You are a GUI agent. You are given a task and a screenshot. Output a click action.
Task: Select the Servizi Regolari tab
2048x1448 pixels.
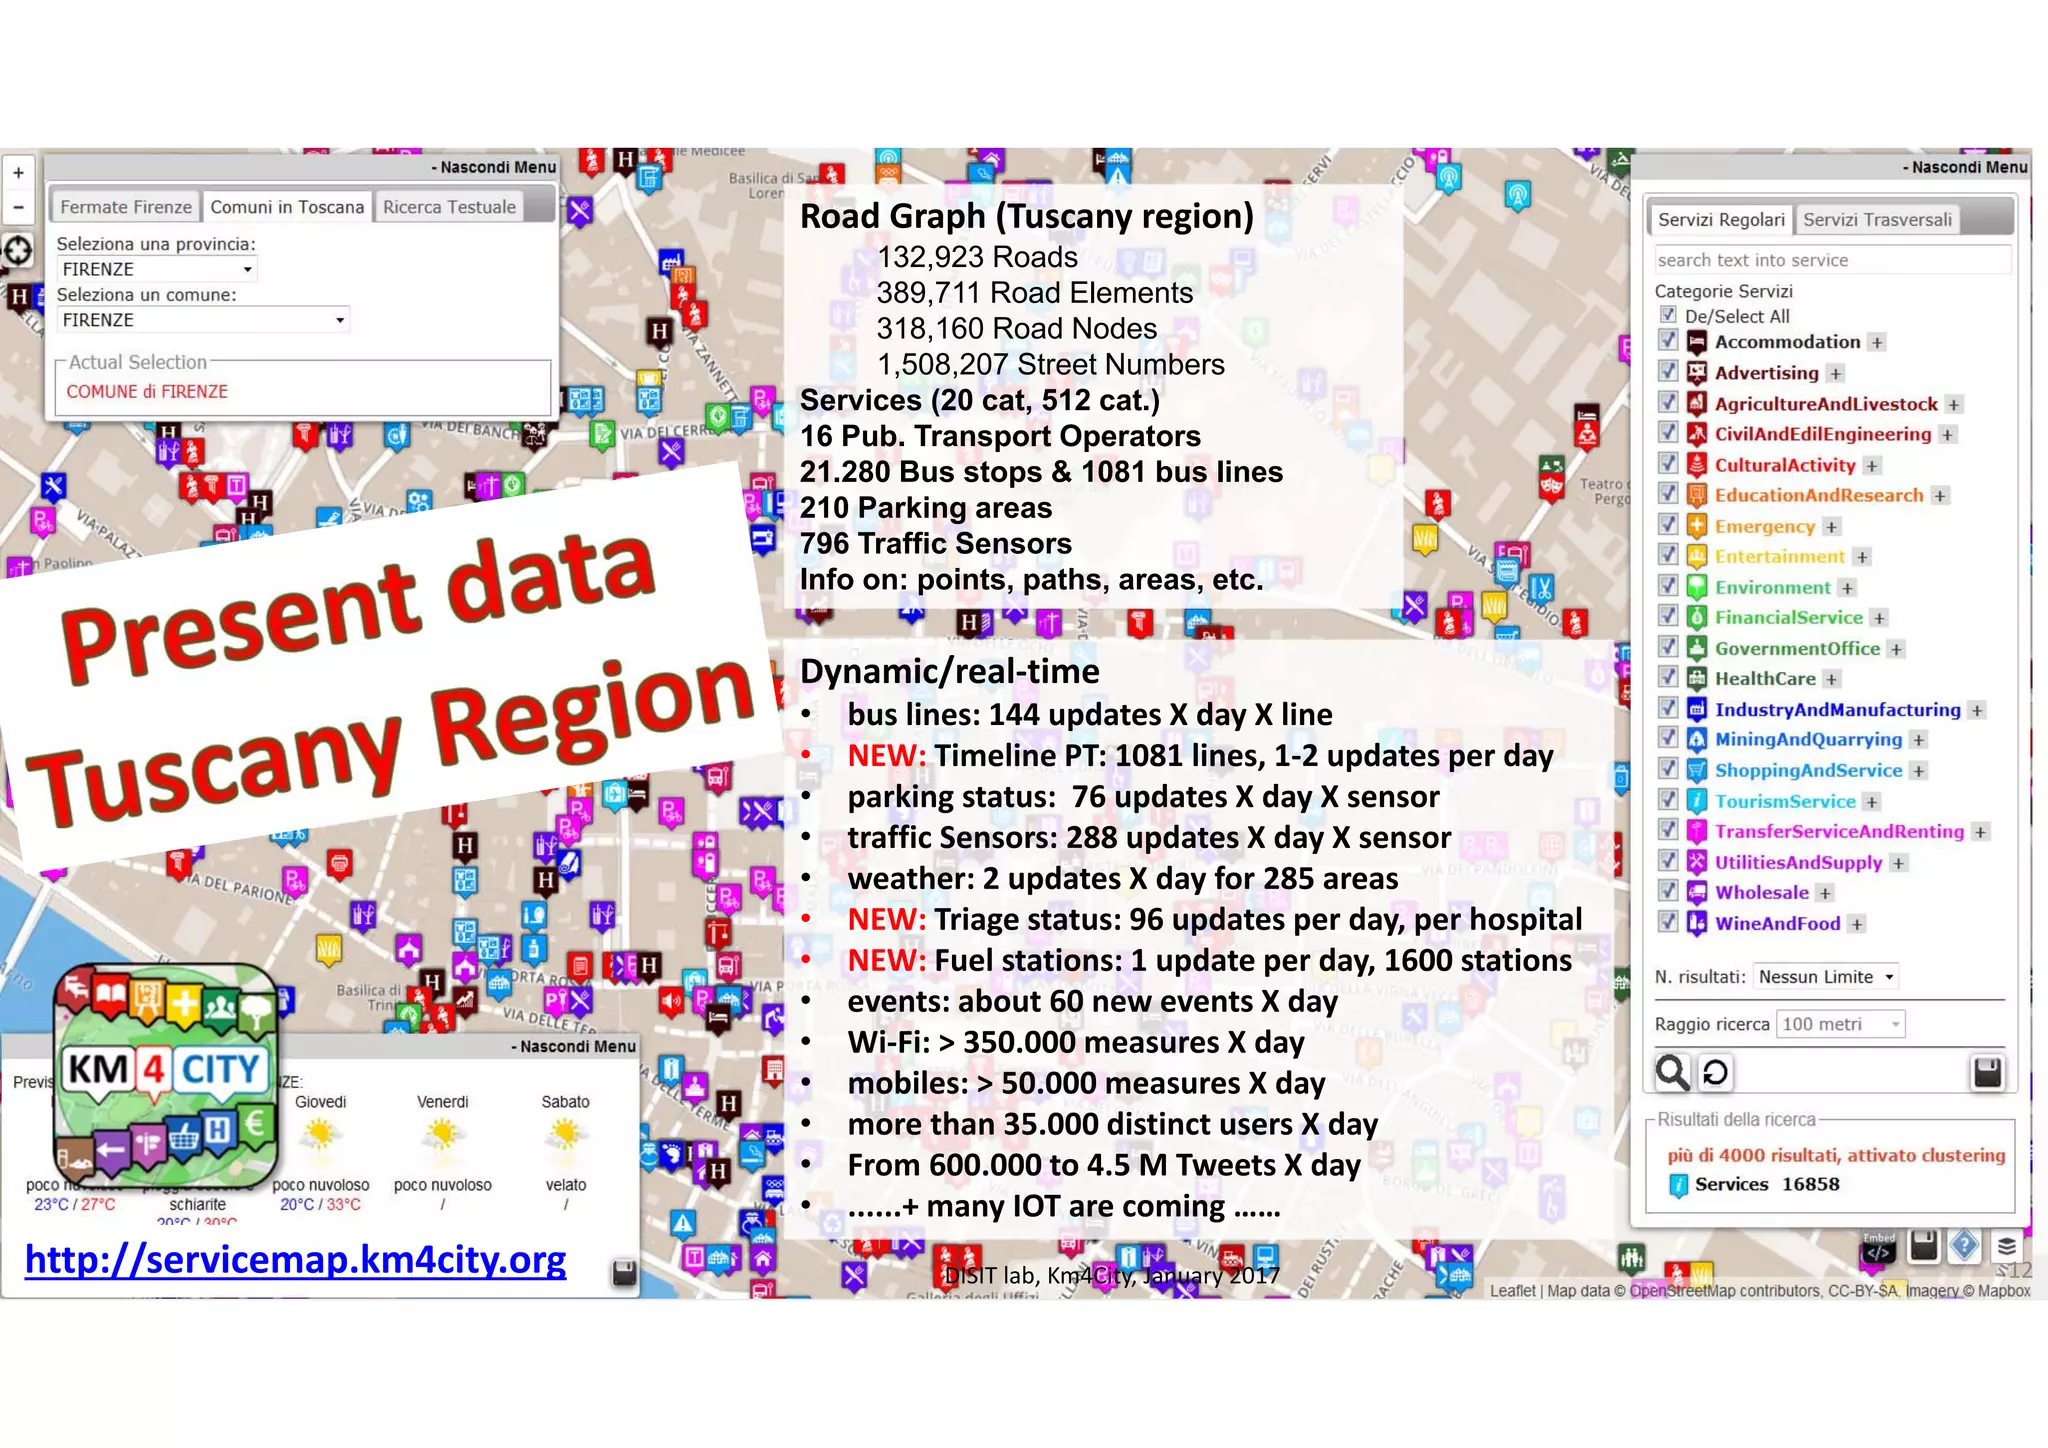click(x=1720, y=220)
